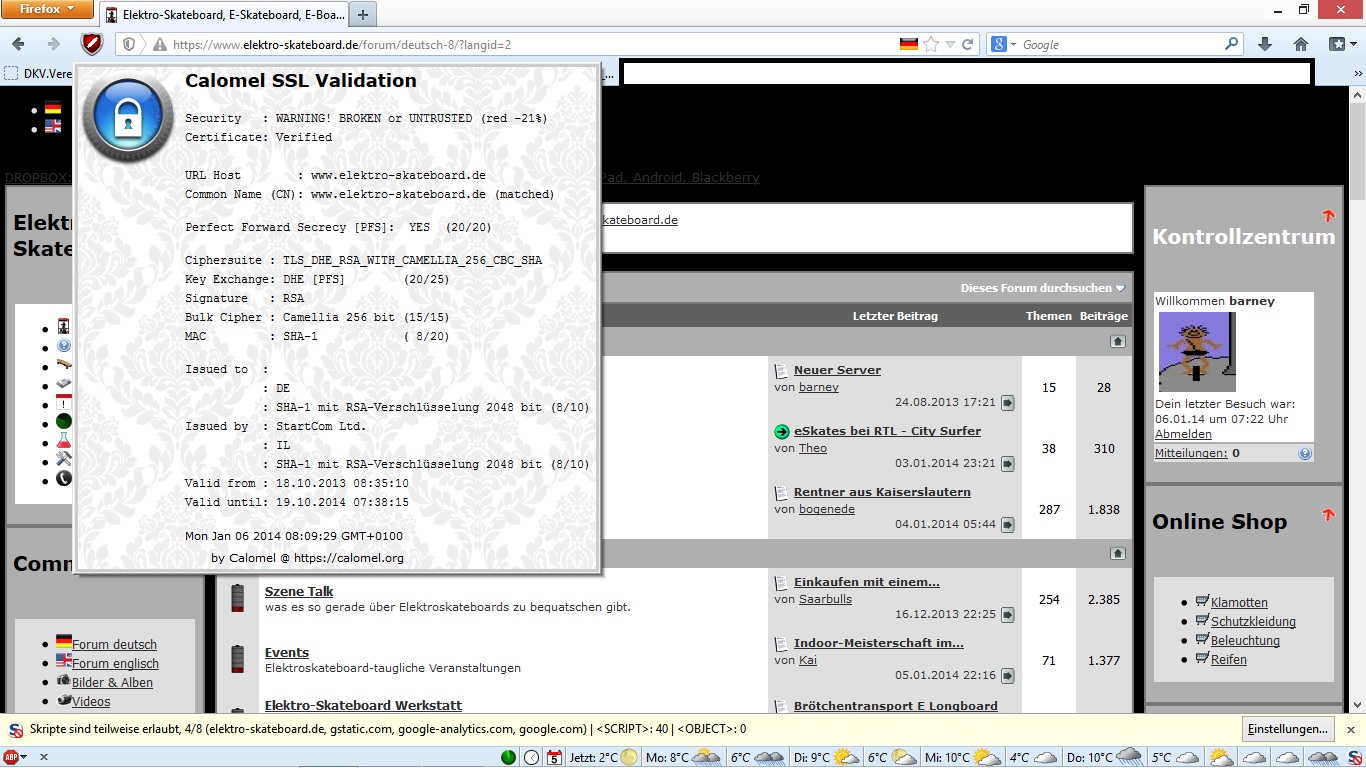Open the Google search engine selector
This screenshot has height=768, width=1366.
tap(1003, 44)
